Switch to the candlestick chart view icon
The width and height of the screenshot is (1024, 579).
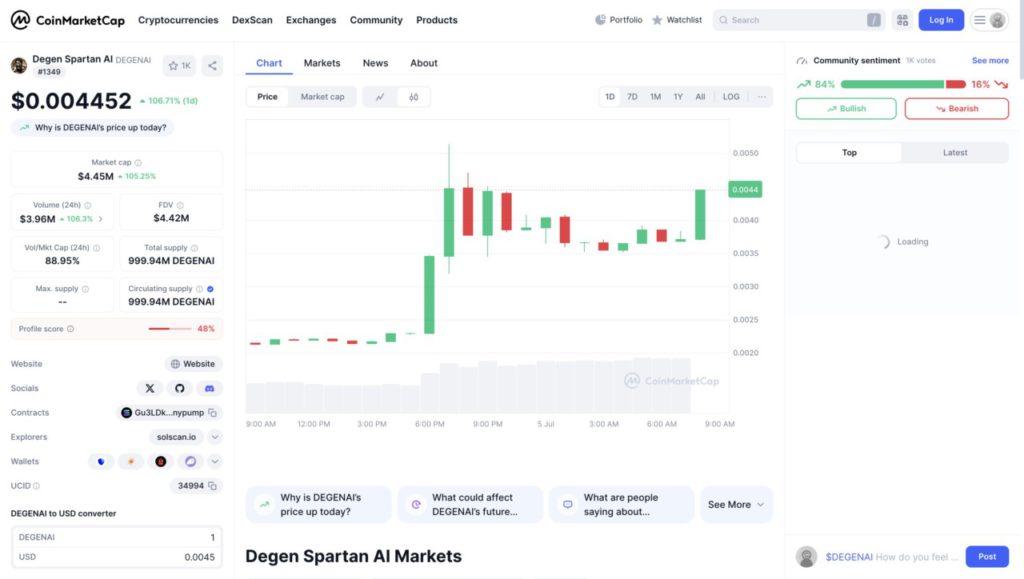[x=413, y=97]
